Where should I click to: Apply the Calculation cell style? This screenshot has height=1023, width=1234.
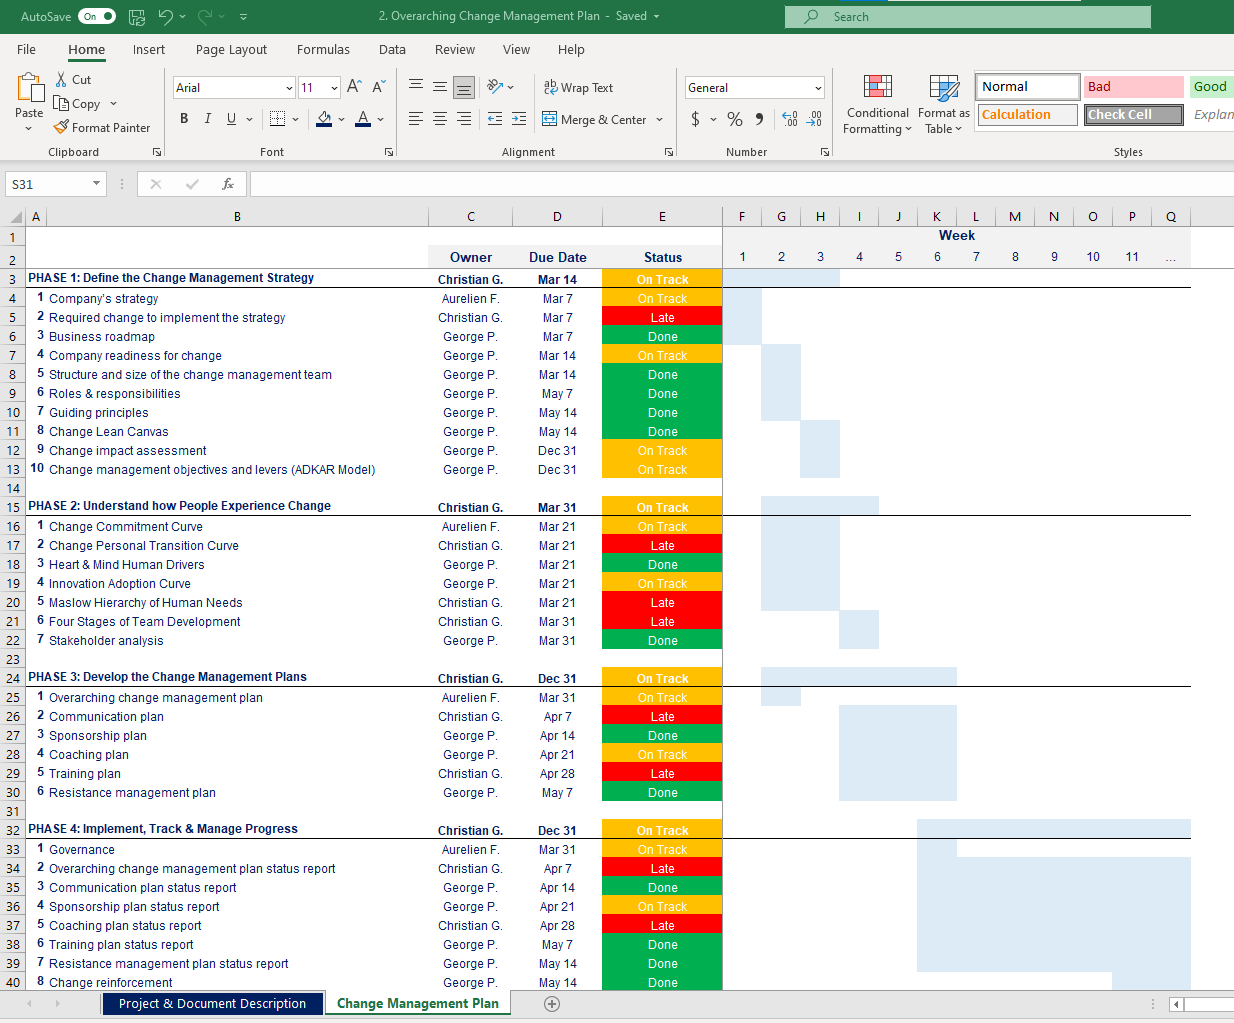1027,115
